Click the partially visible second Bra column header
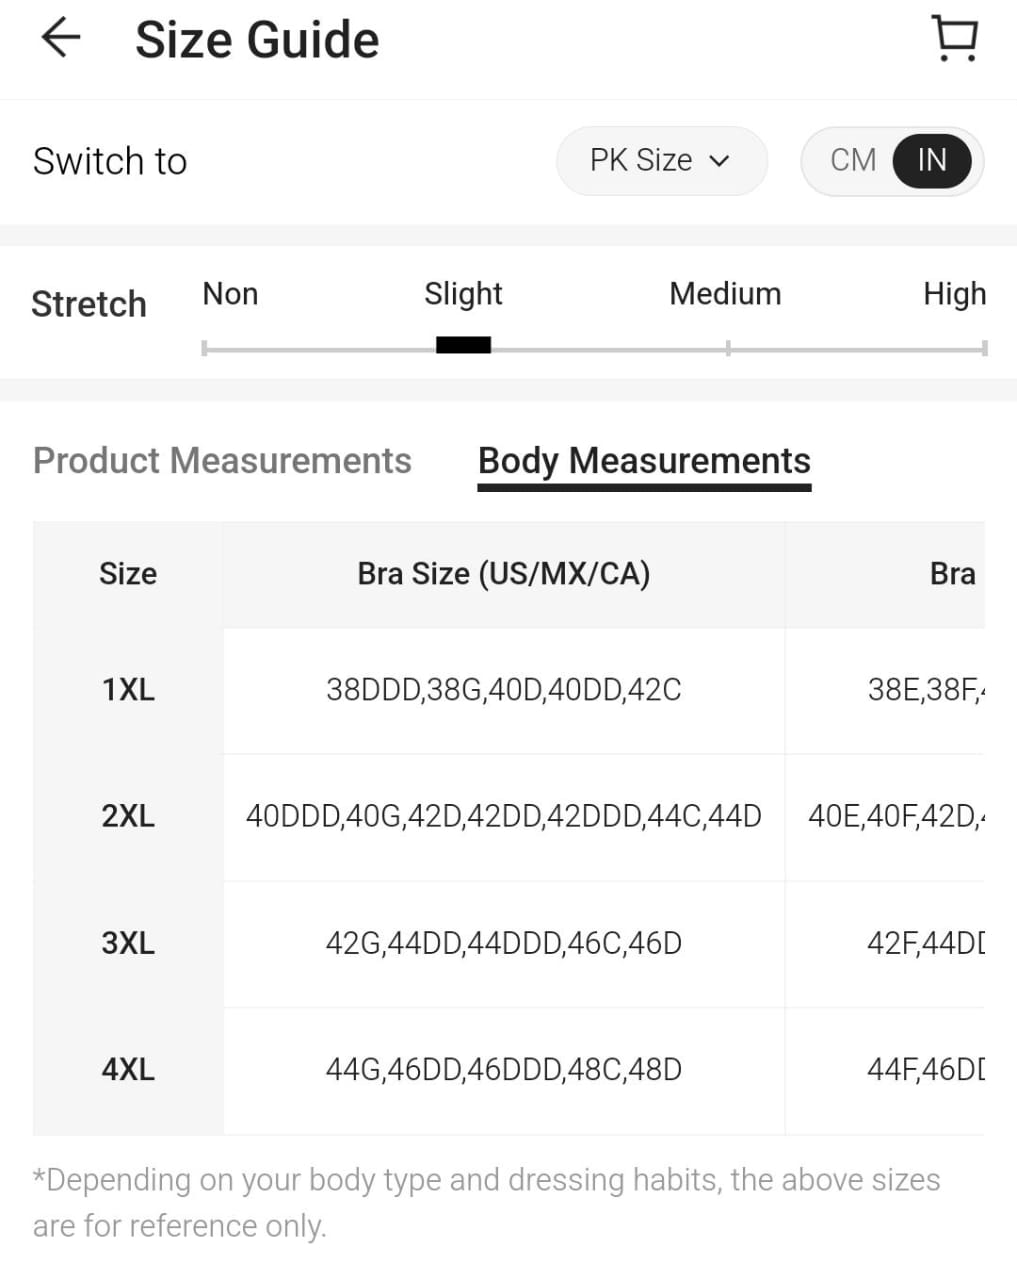Viewport: 1017px width, 1280px height. [x=951, y=574]
